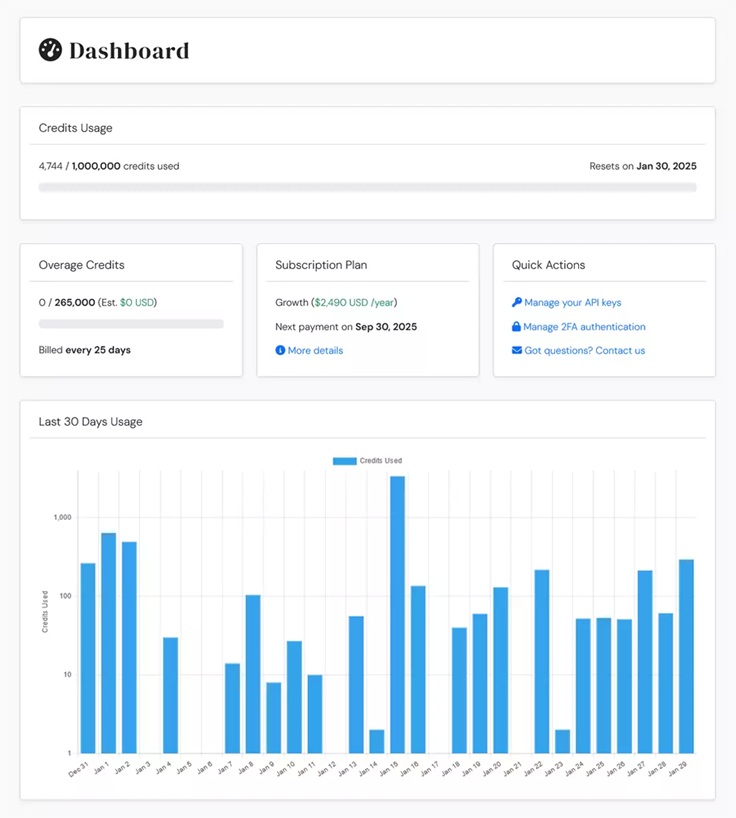Click the padlock icon for 2FA
This screenshot has height=818, width=736.
coord(516,326)
